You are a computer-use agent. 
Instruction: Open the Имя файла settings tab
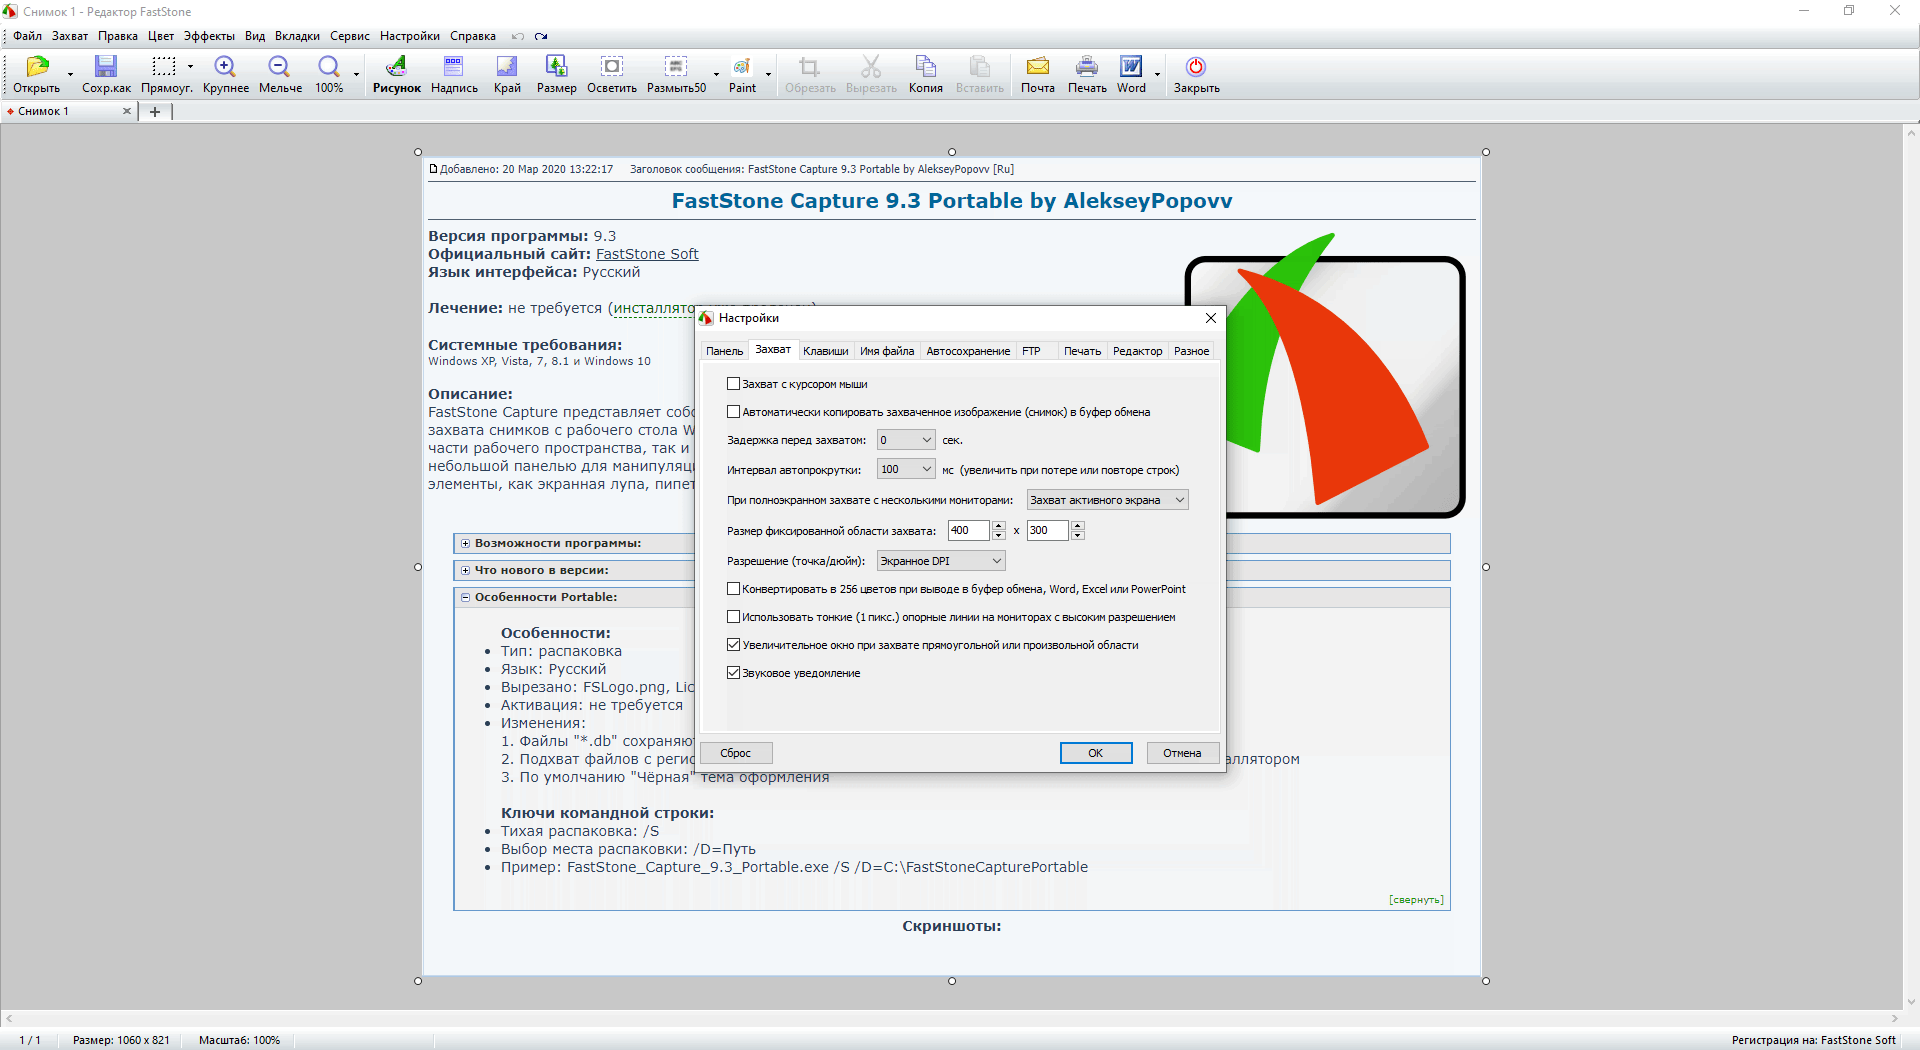[x=887, y=351]
